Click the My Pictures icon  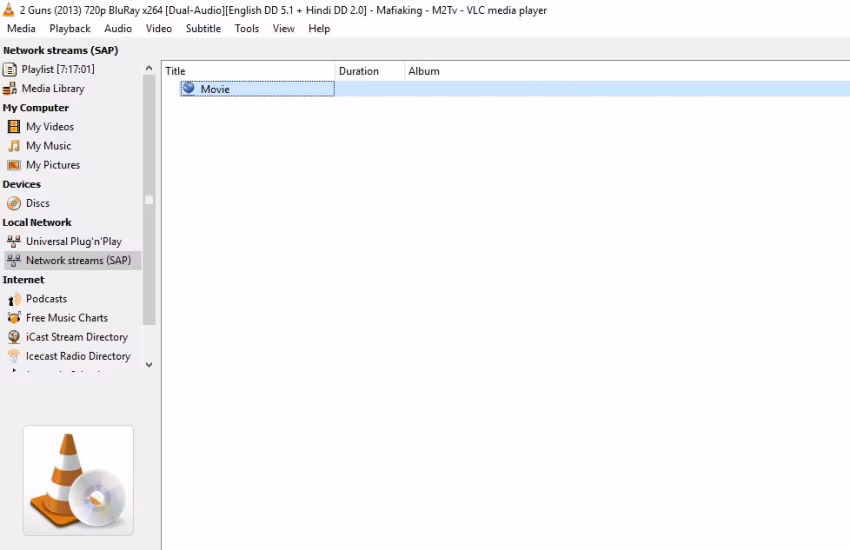(14, 165)
